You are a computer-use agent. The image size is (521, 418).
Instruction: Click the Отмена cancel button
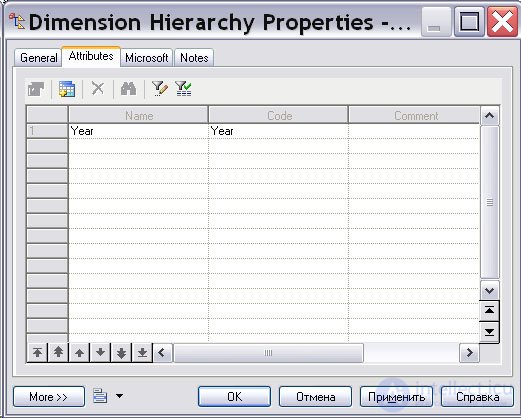(x=315, y=397)
